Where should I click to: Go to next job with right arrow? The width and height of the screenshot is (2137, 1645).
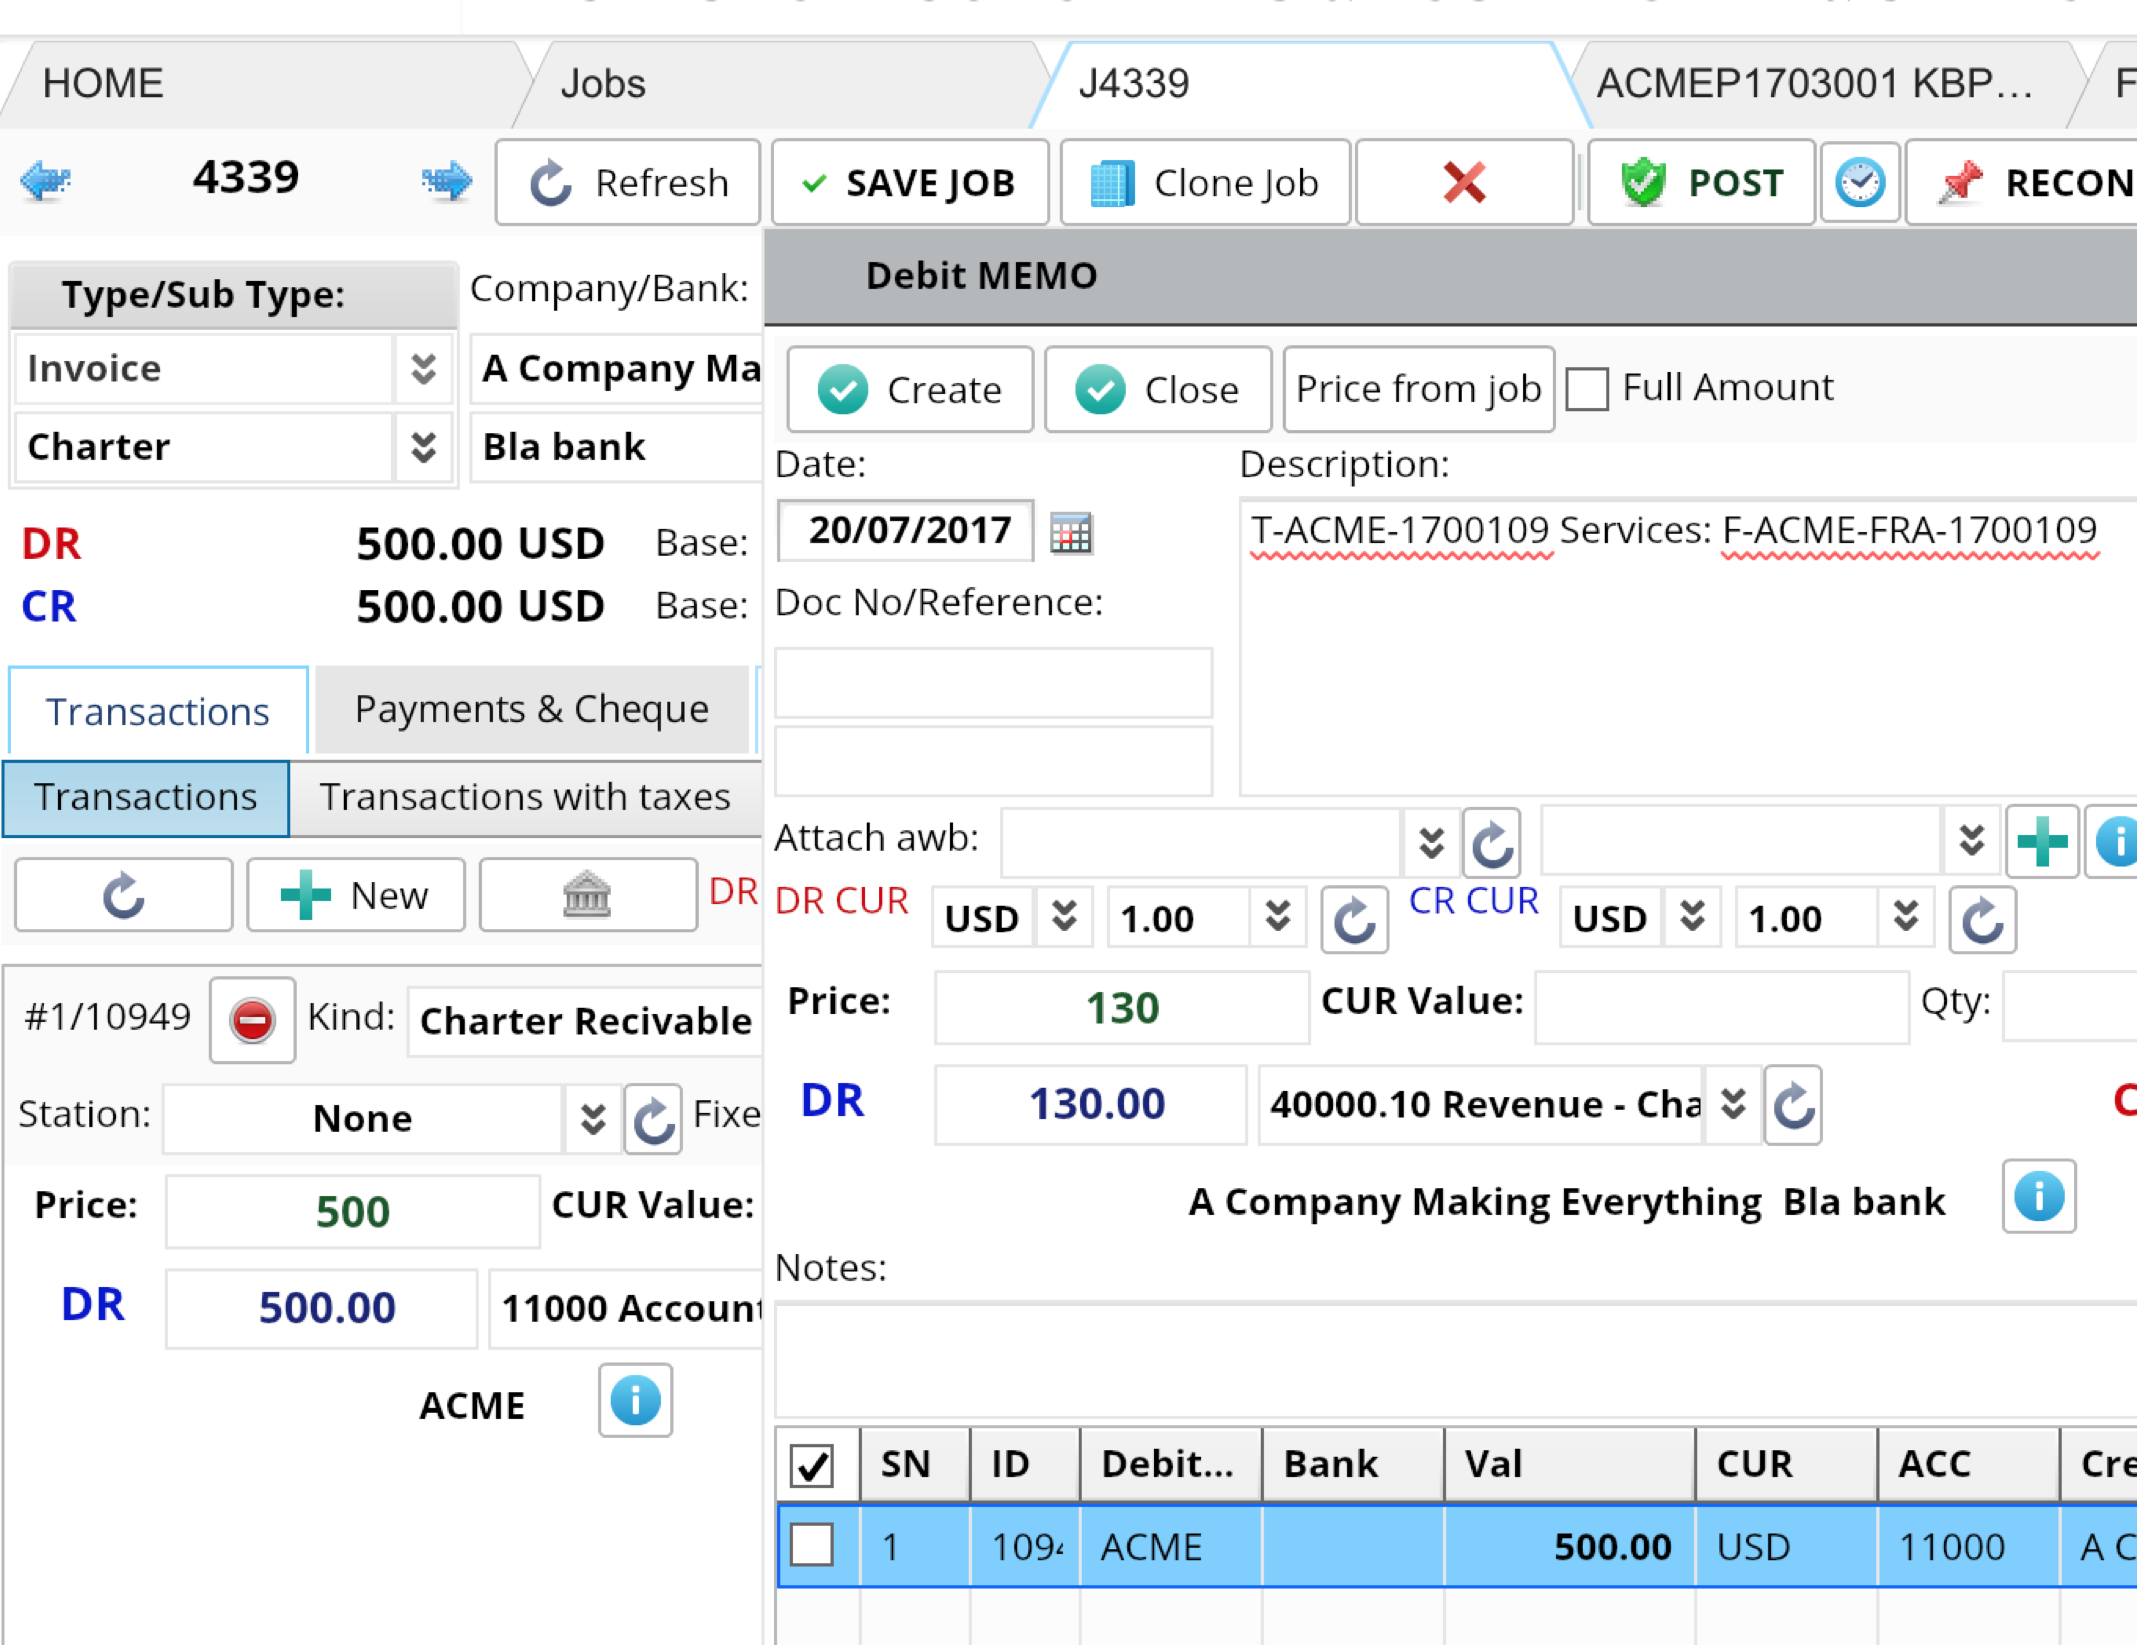[x=446, y=181]
